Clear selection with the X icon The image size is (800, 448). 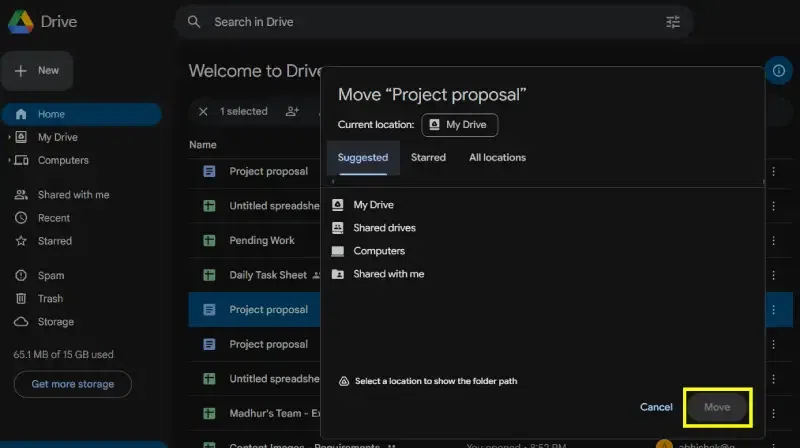(x=203, y=111)
